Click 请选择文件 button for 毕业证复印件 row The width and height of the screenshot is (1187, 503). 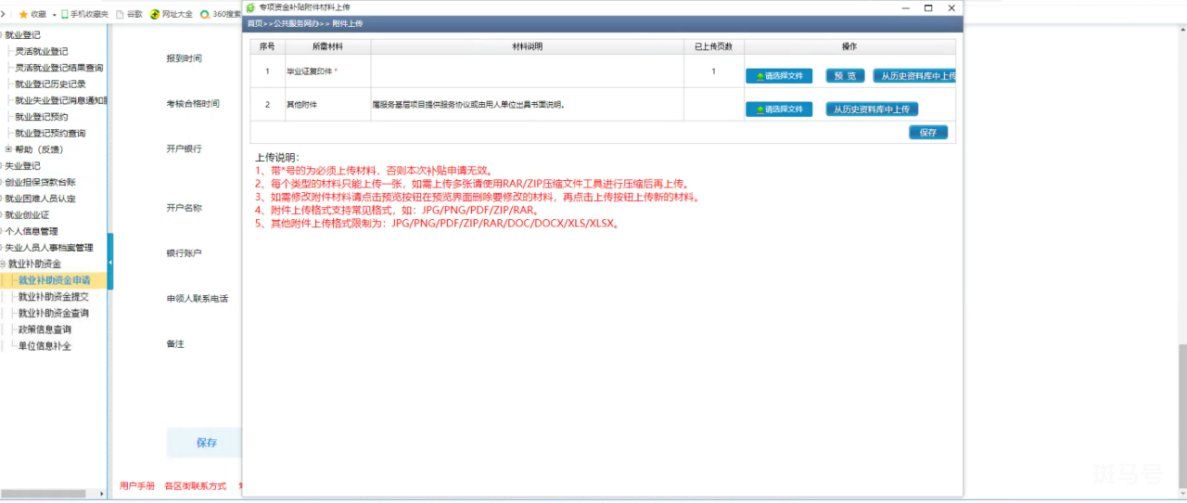pyautogui.click(x=779, y=76)
